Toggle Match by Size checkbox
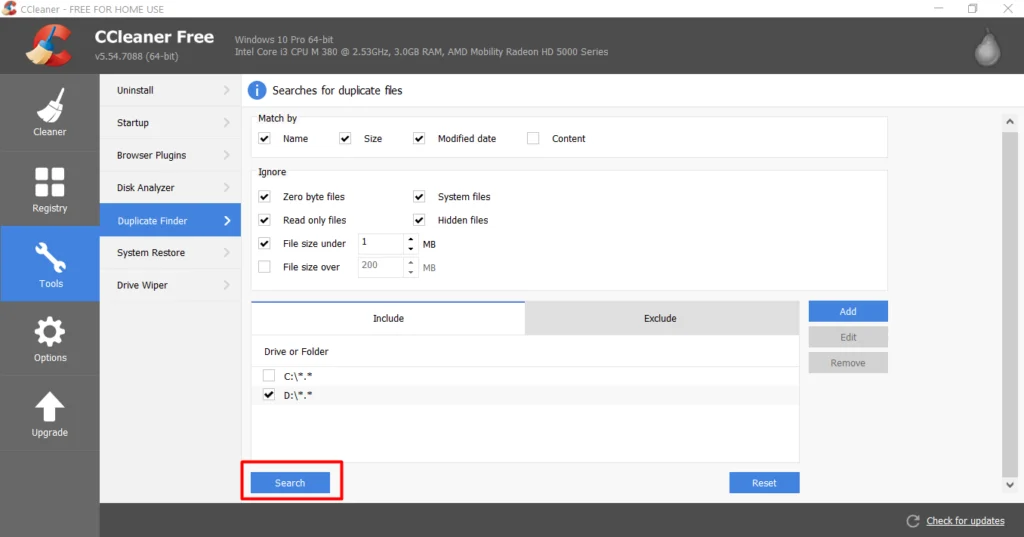Viewport: 1024px width, 537px height. (345, 138)
